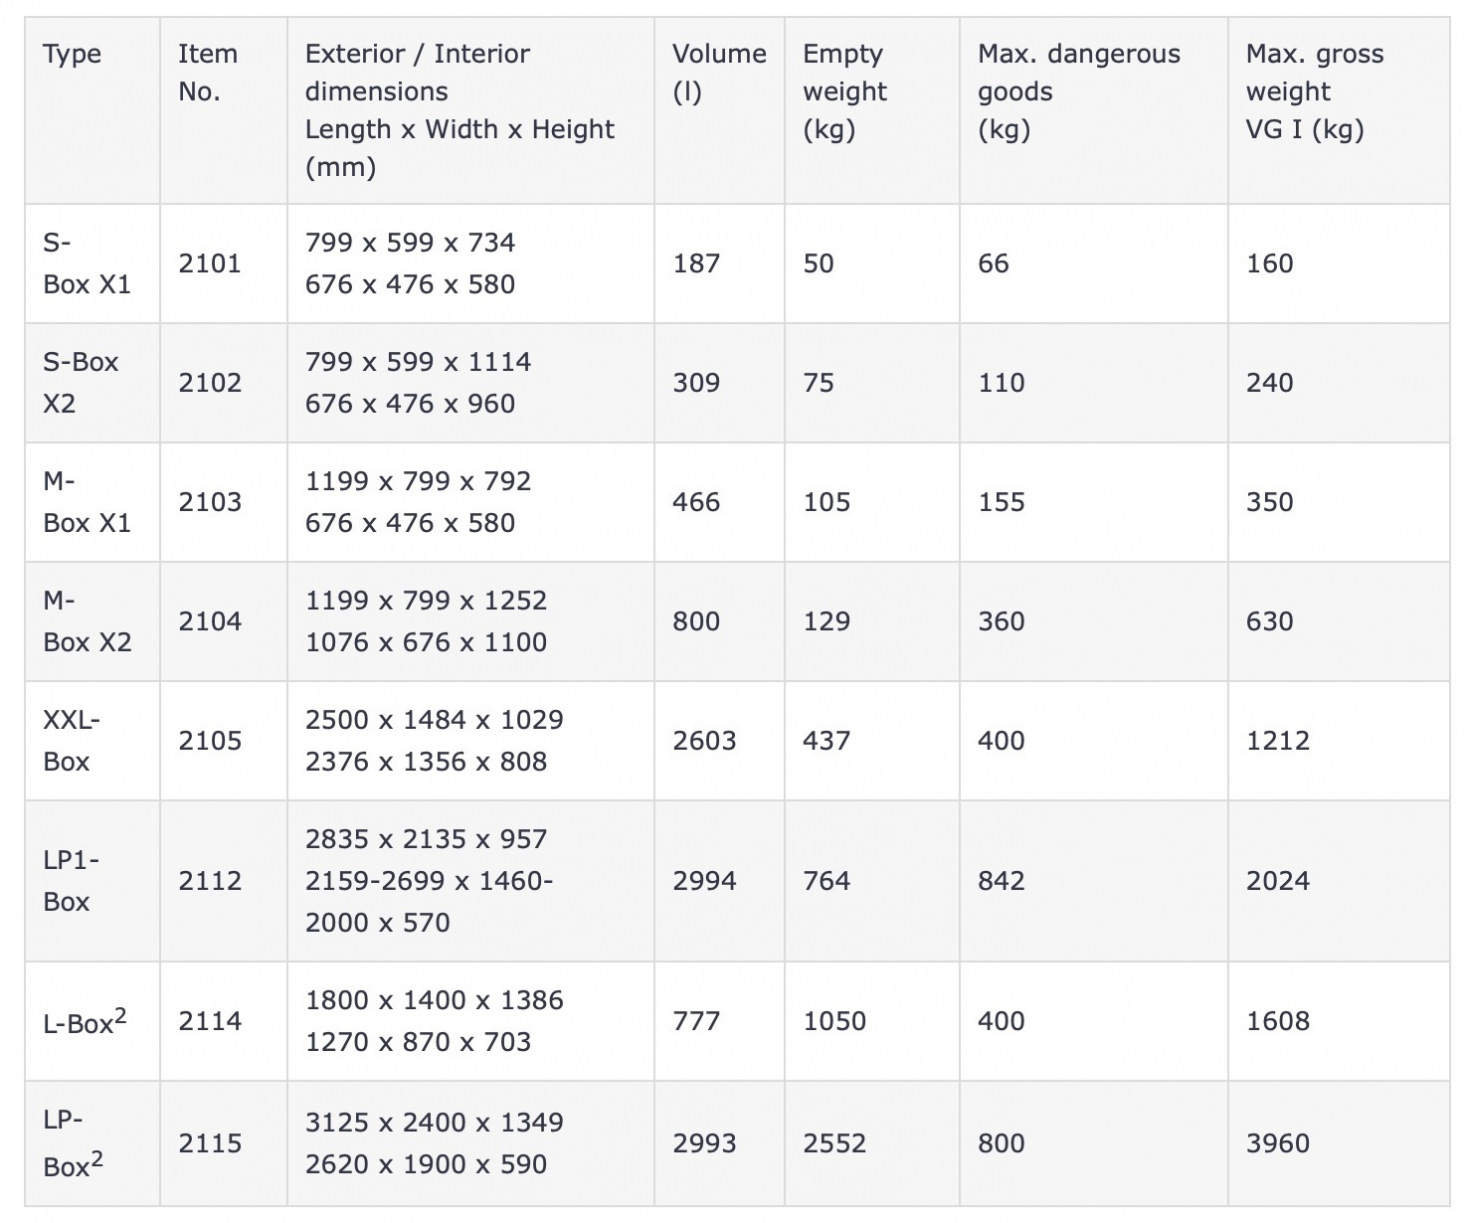
Task: Click the Max. gross weight header
Action: click(1314, 92)
